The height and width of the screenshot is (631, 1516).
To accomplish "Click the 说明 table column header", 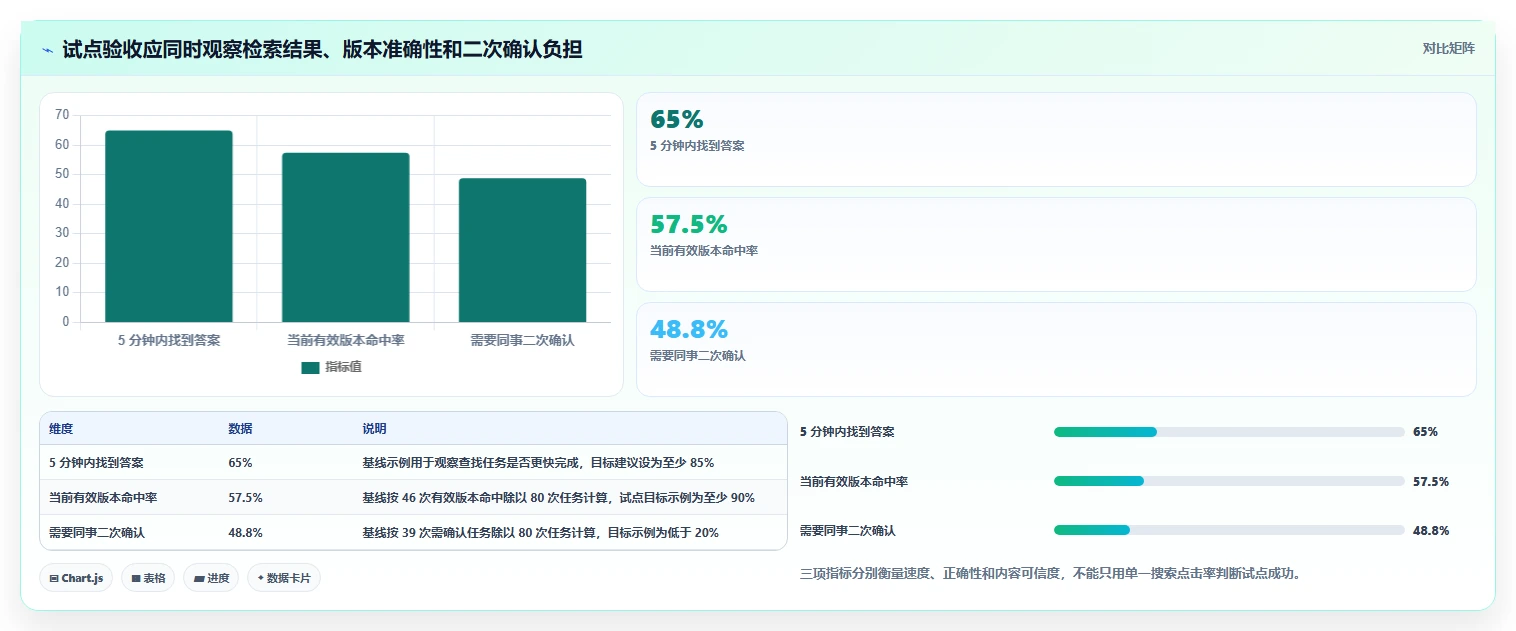I will [374, 429].
